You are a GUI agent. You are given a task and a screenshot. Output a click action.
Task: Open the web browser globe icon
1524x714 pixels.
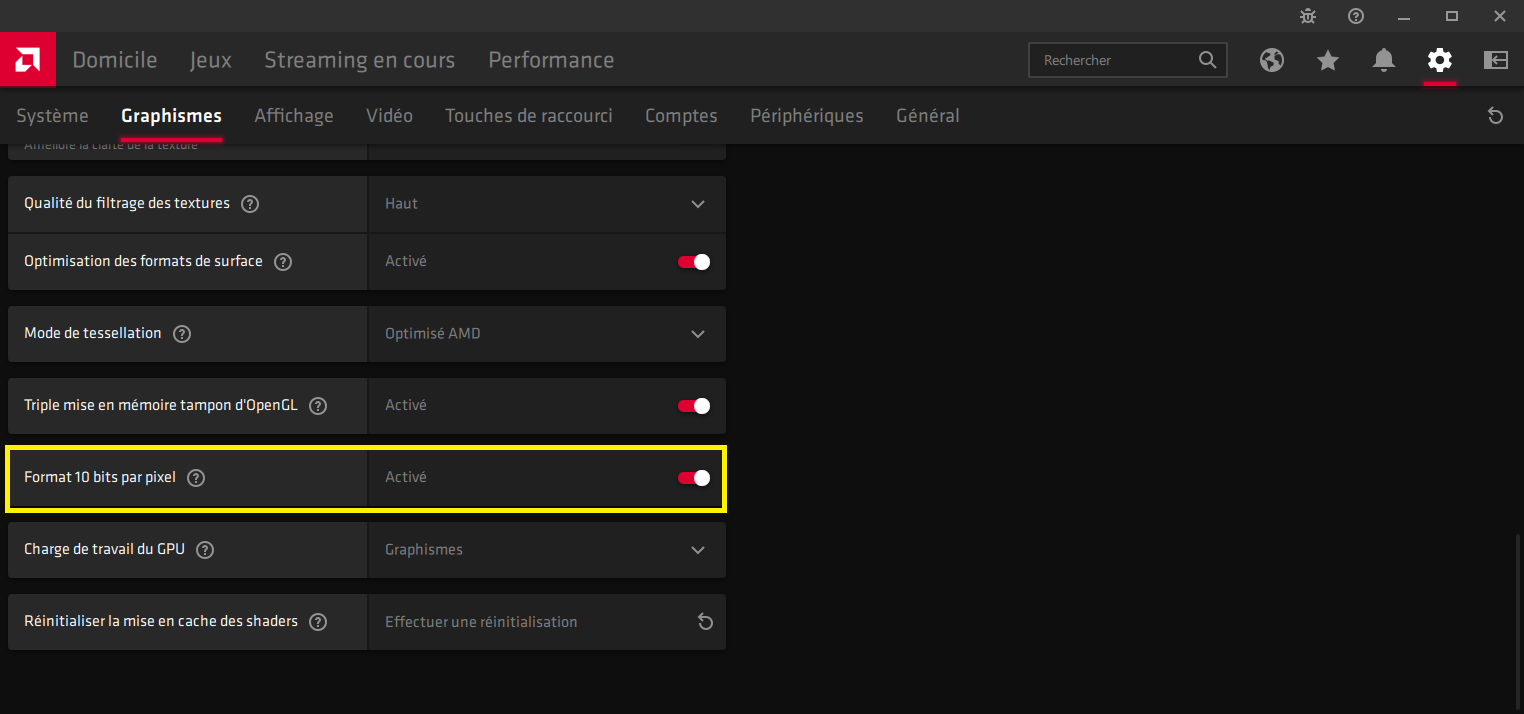click(1271, 60)
